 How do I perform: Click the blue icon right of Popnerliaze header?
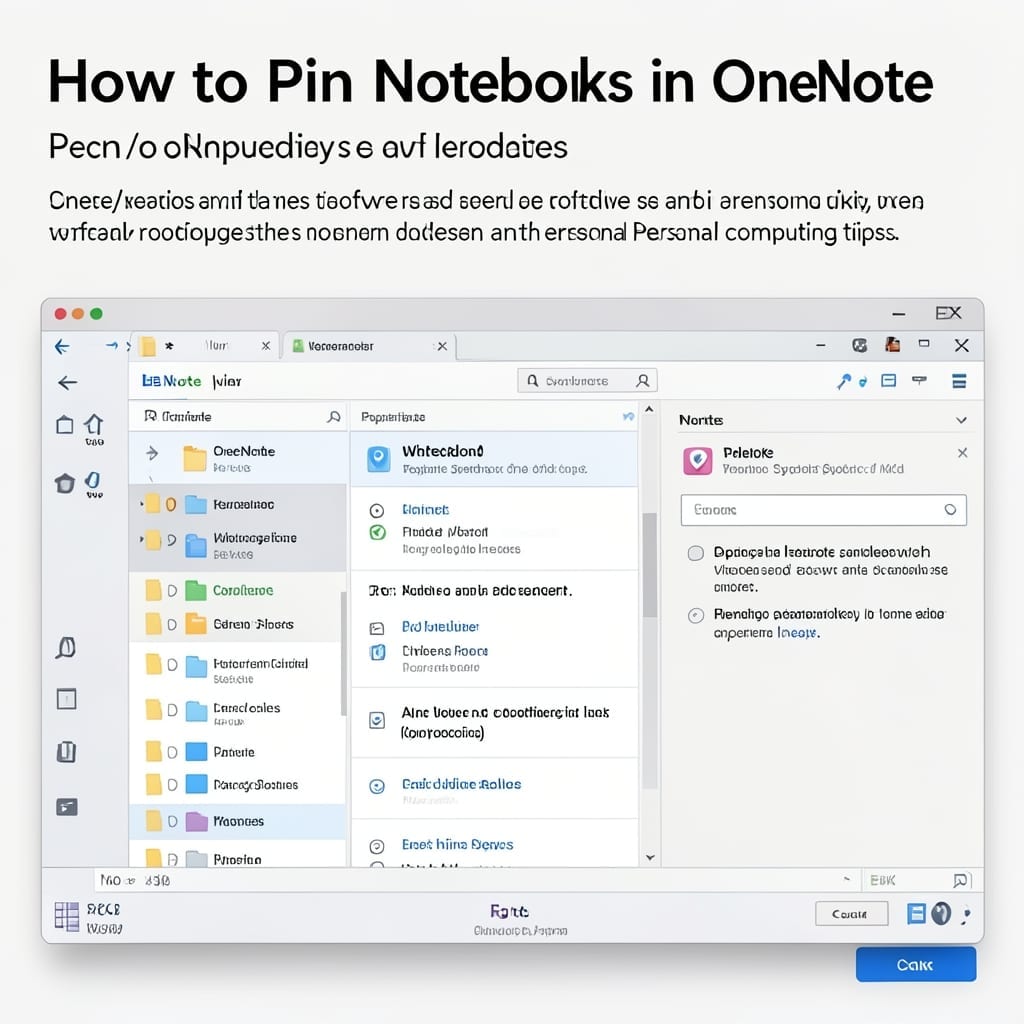pos(628,417)
